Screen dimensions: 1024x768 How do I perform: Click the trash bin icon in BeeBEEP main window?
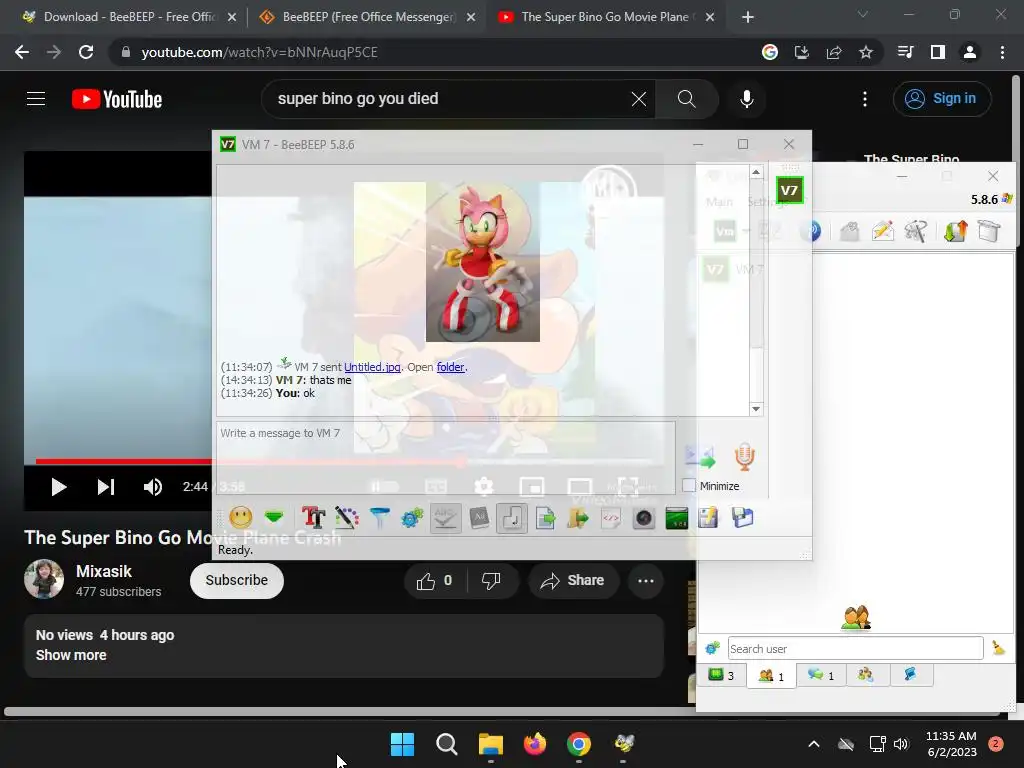(989, 231)
